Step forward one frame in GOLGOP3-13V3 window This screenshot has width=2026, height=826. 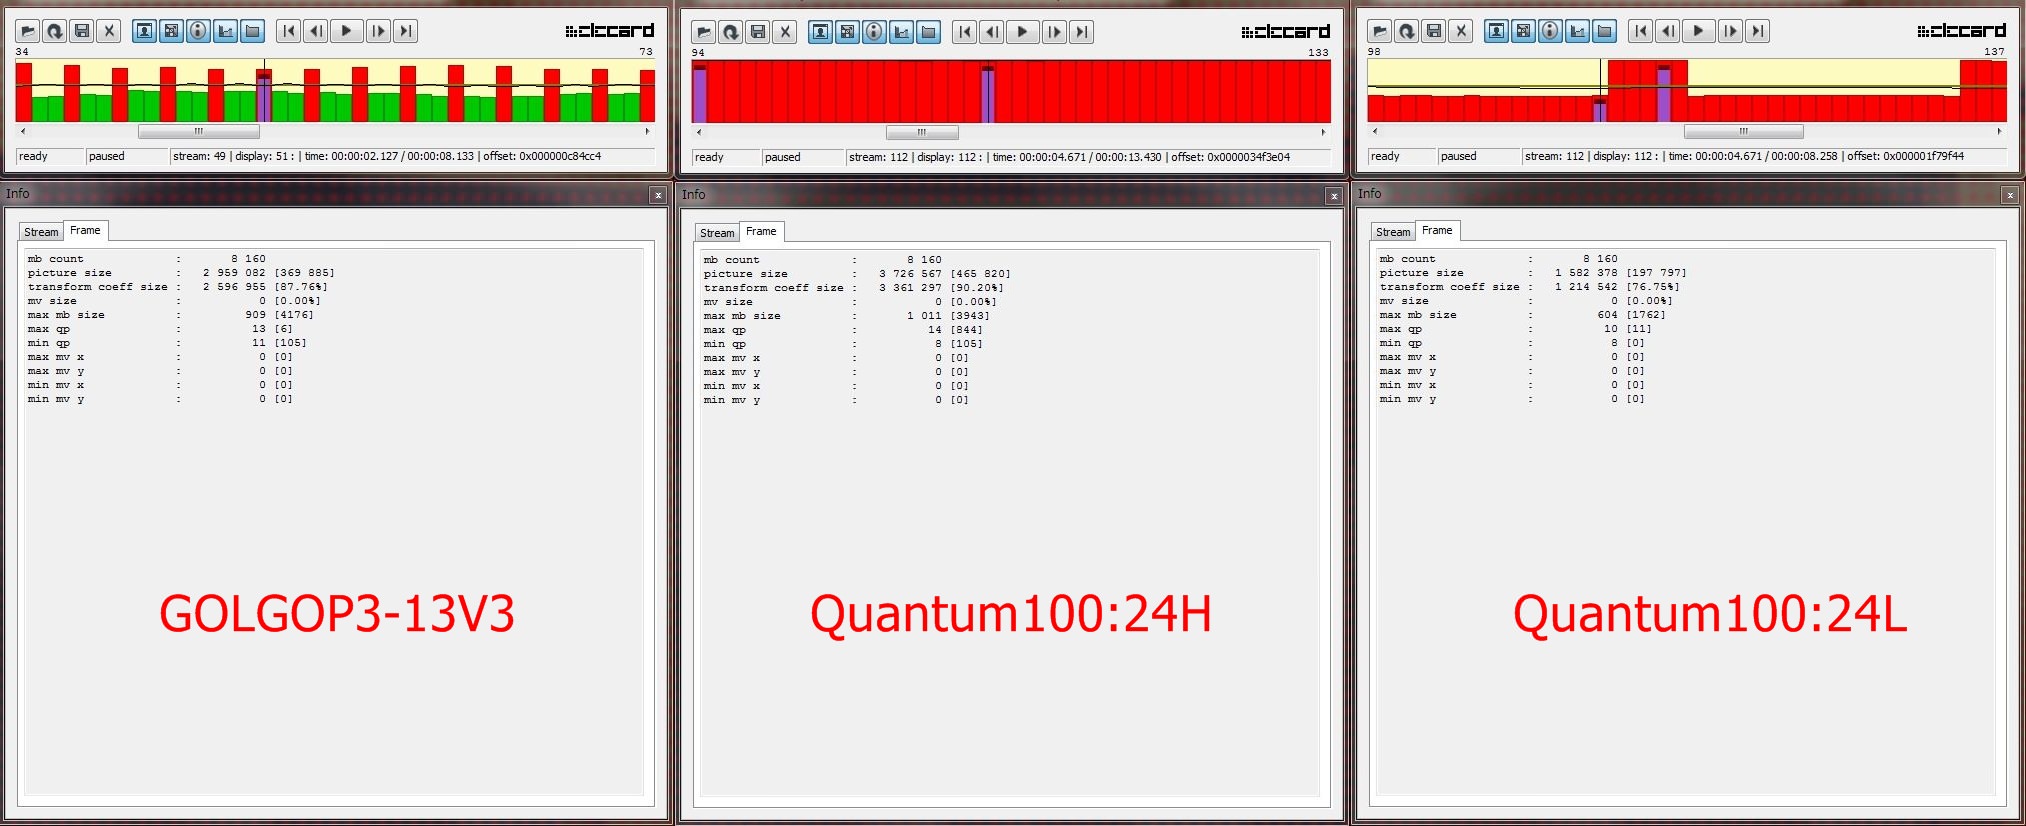point(378,31)
